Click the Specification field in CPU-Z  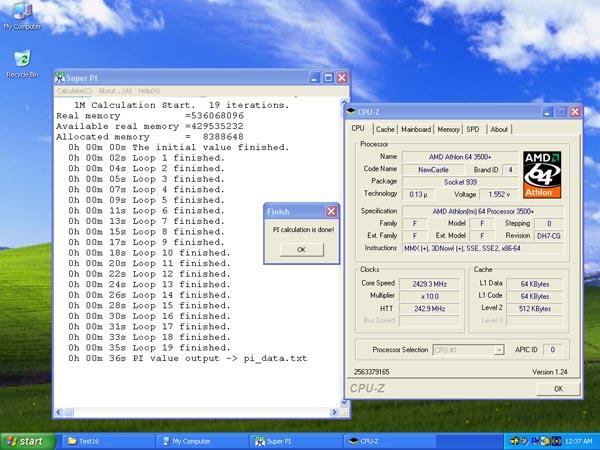tap(483, 211)
